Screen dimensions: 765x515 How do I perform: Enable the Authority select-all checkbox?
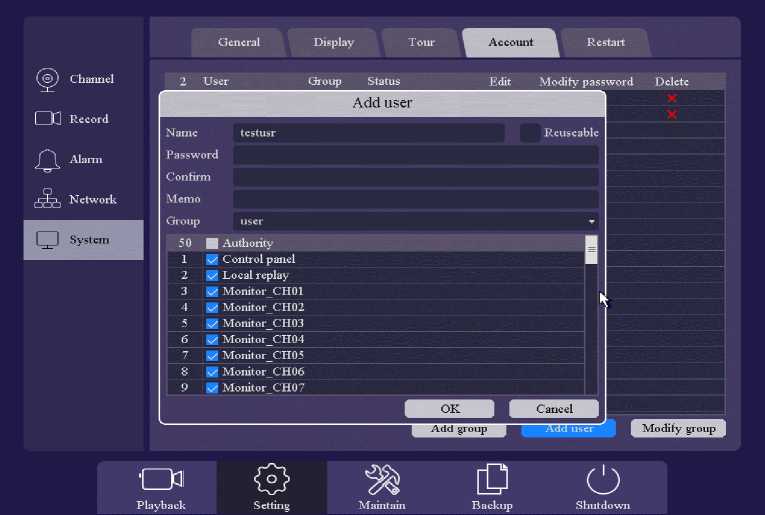click(x=212, y=244)
